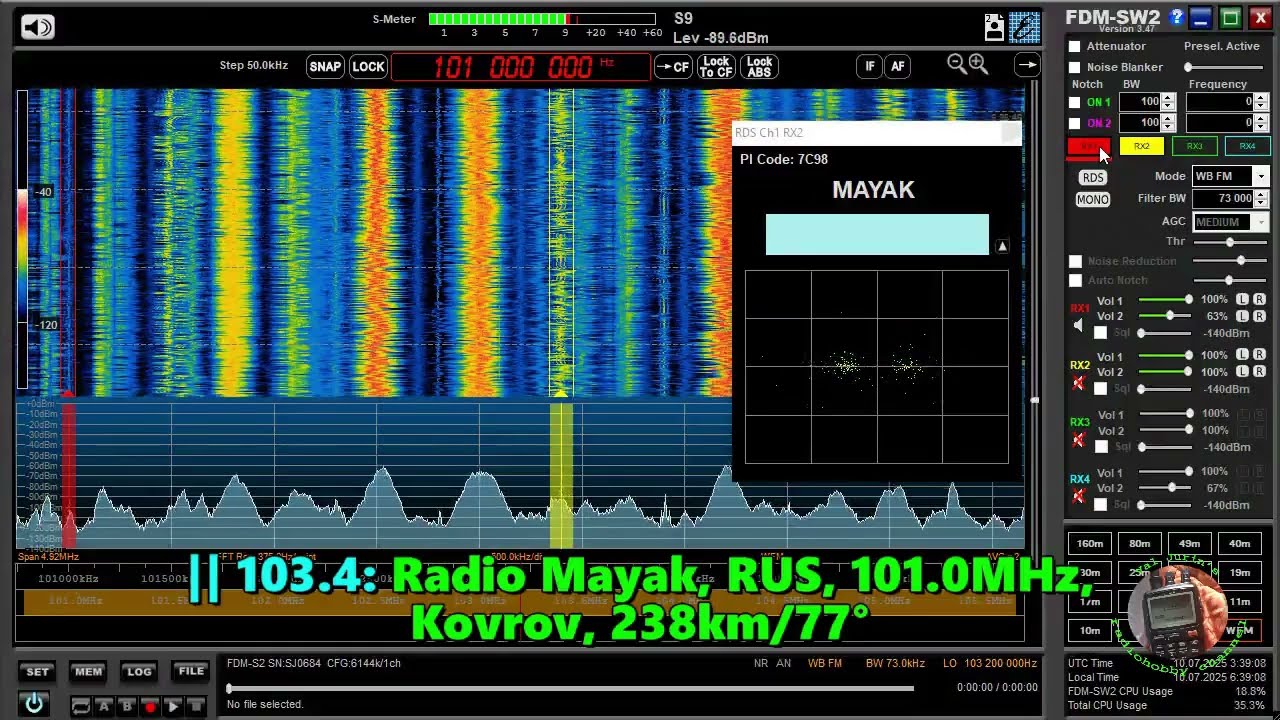Image resolution: width=1280 pixels, height=720 pixels.
Task: Play the selected file
Action: (173, 706)
